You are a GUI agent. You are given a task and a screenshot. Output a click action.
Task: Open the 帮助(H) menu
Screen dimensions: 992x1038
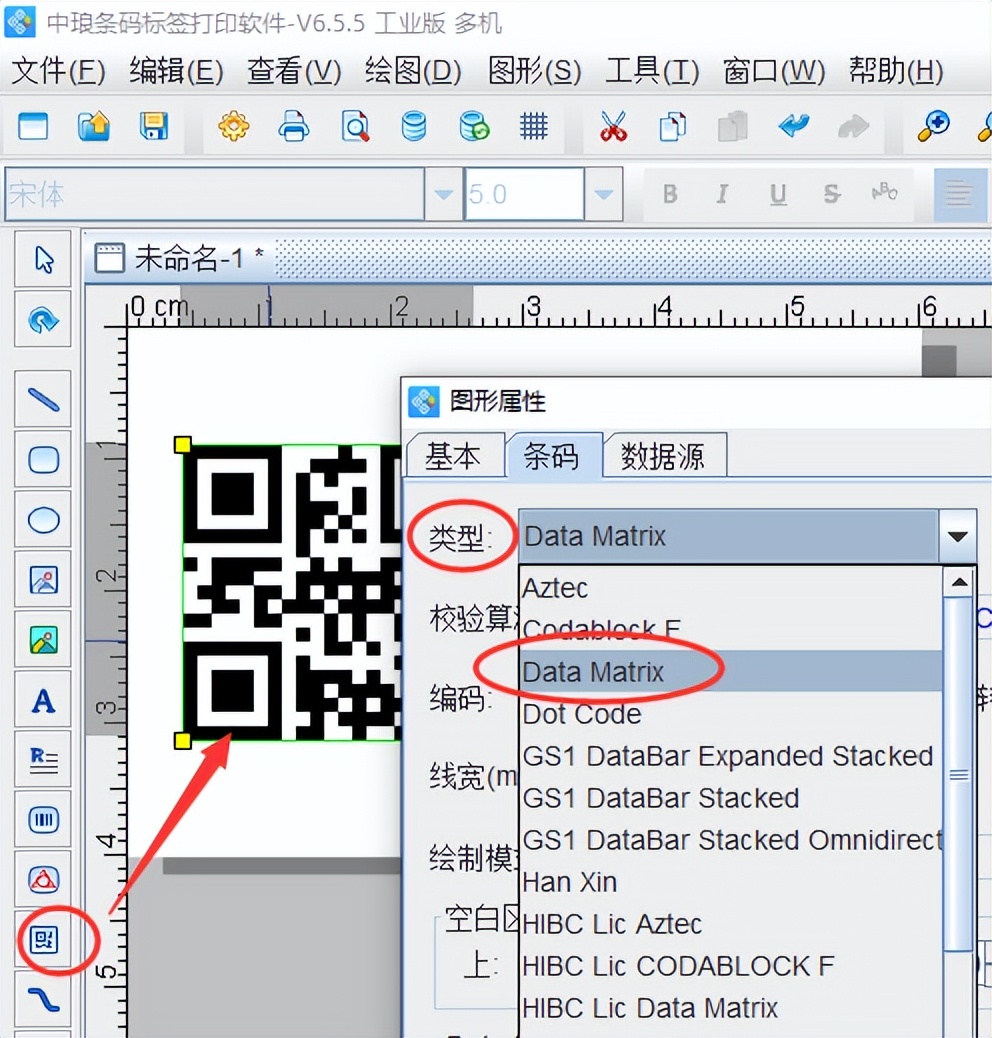coord(896,71)
